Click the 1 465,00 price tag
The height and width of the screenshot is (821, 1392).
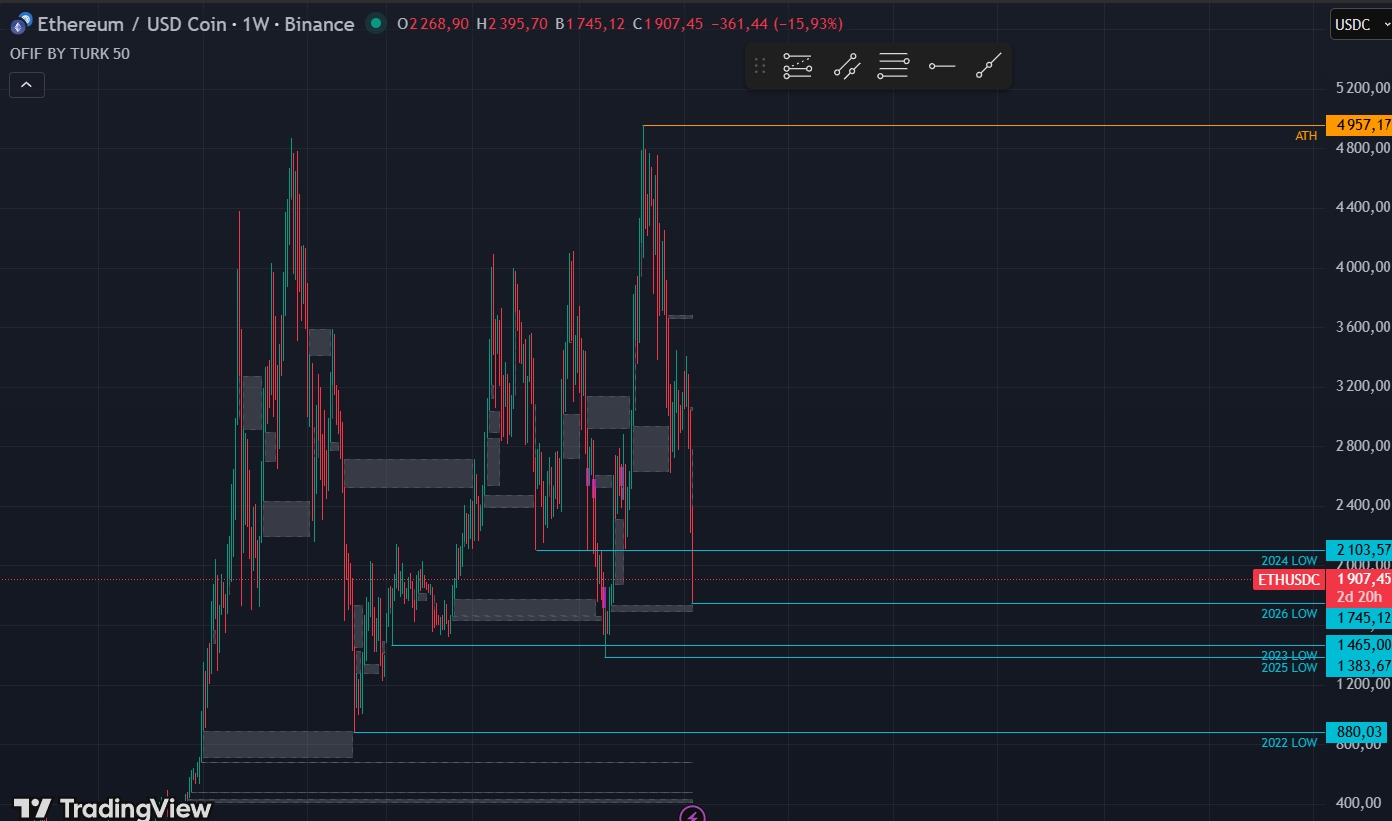click(x=1358, y=645)
